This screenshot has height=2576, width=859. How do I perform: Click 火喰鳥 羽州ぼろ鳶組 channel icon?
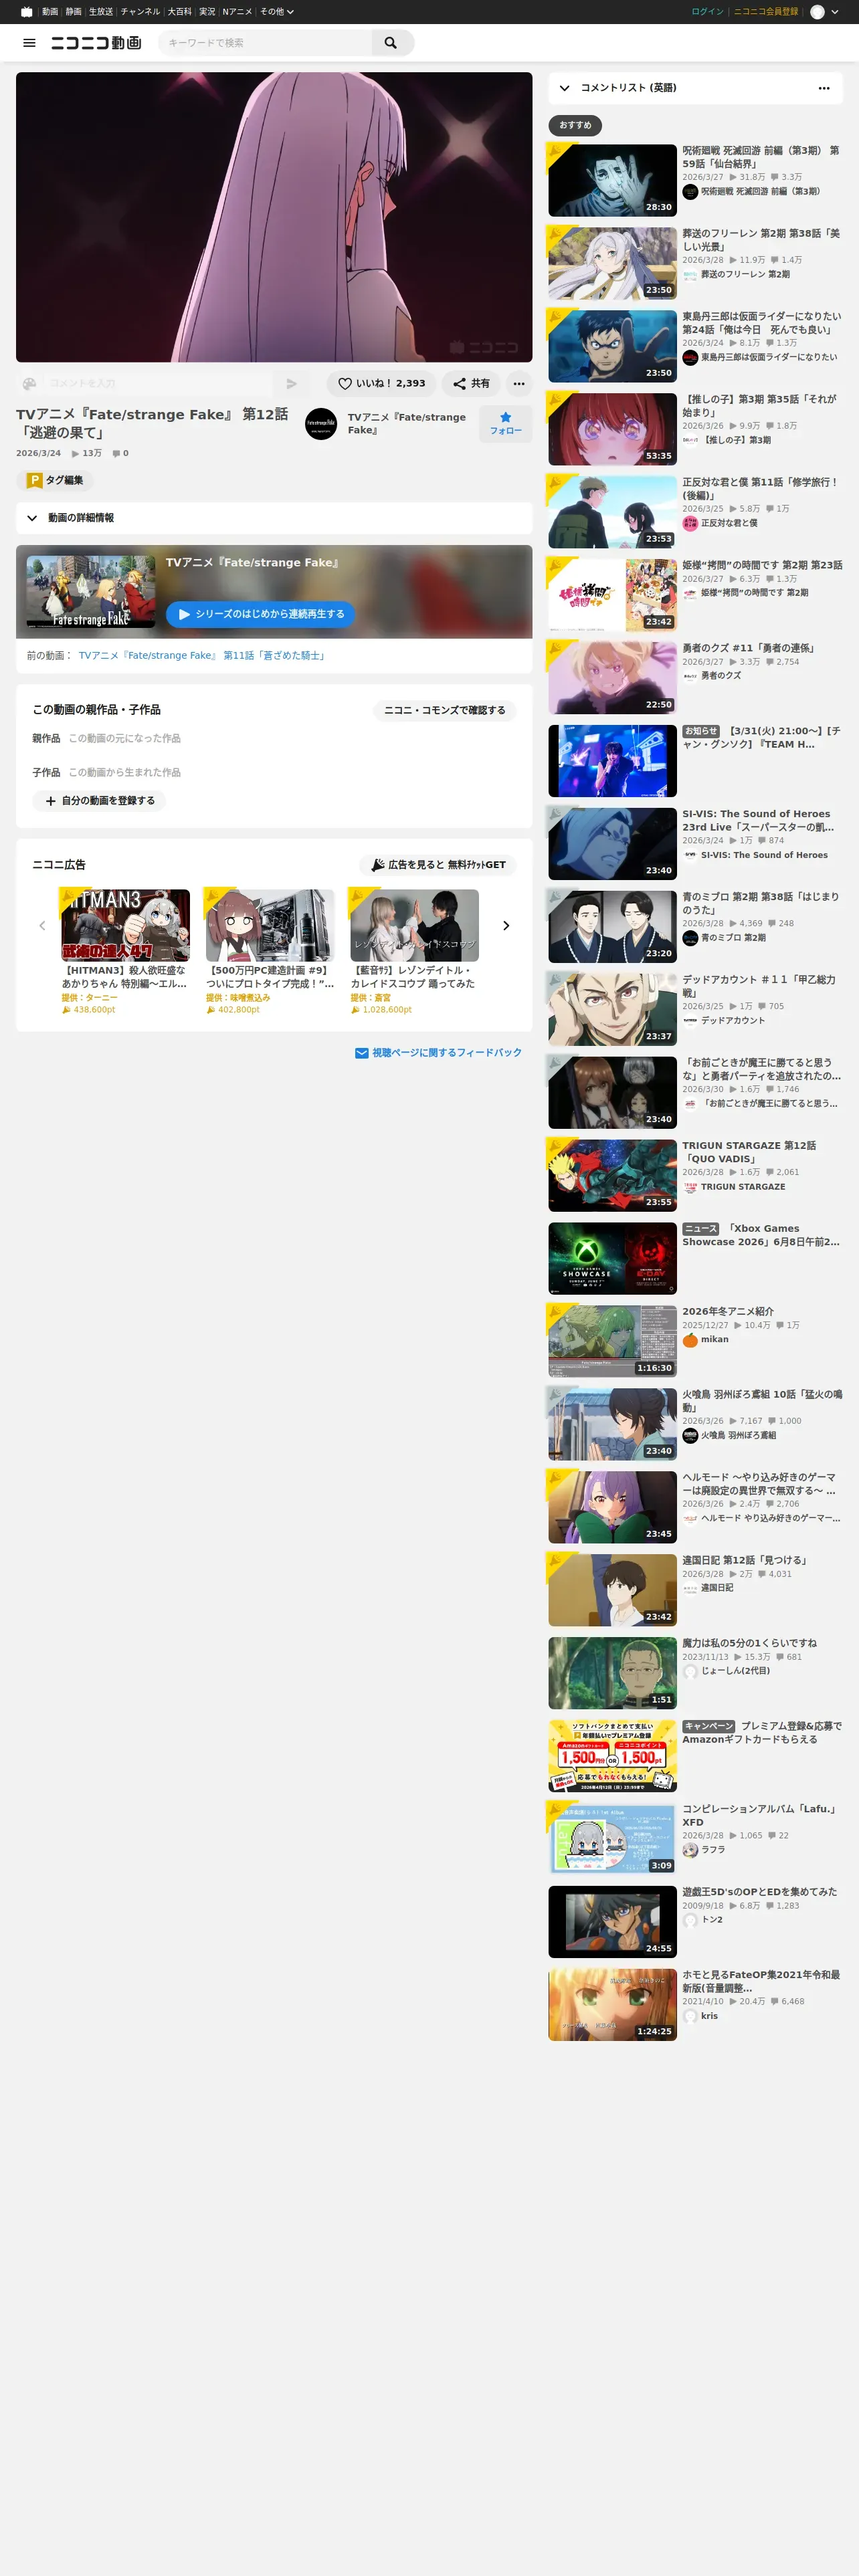click(690, 1436)
